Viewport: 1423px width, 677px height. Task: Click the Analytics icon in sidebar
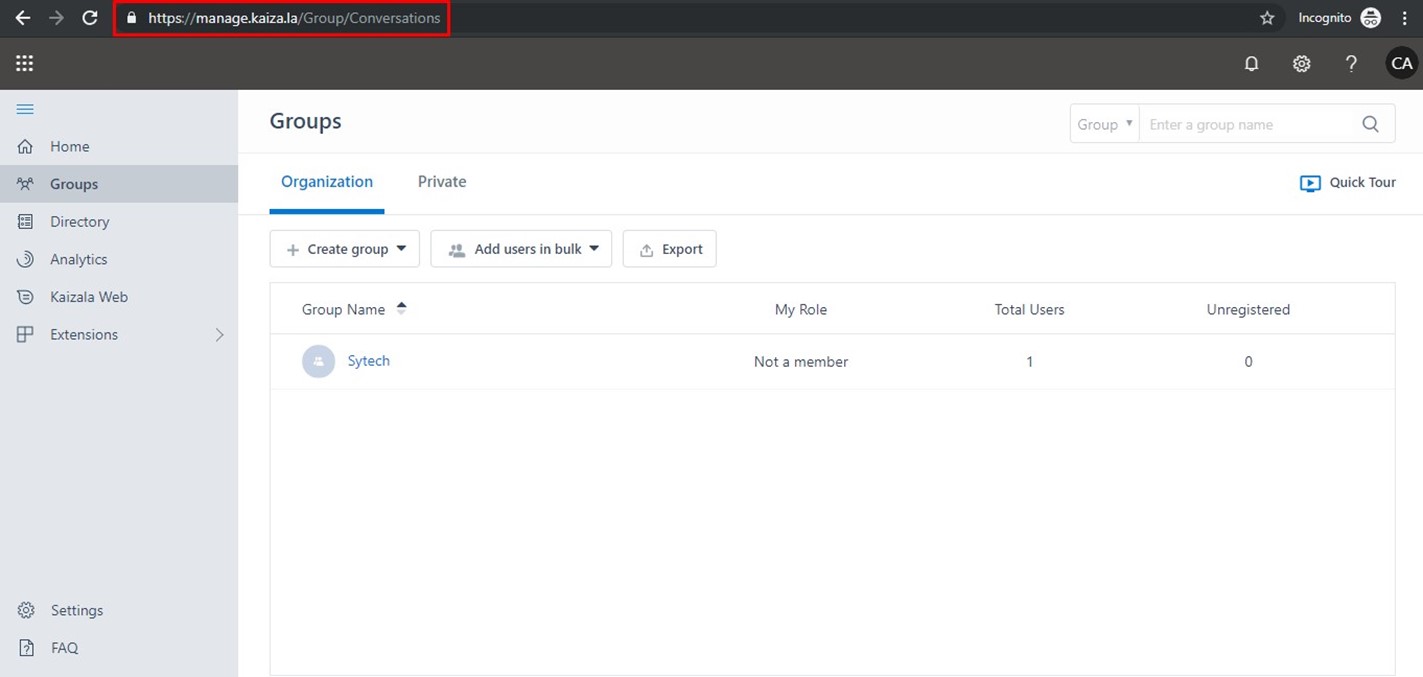(26, 259)
